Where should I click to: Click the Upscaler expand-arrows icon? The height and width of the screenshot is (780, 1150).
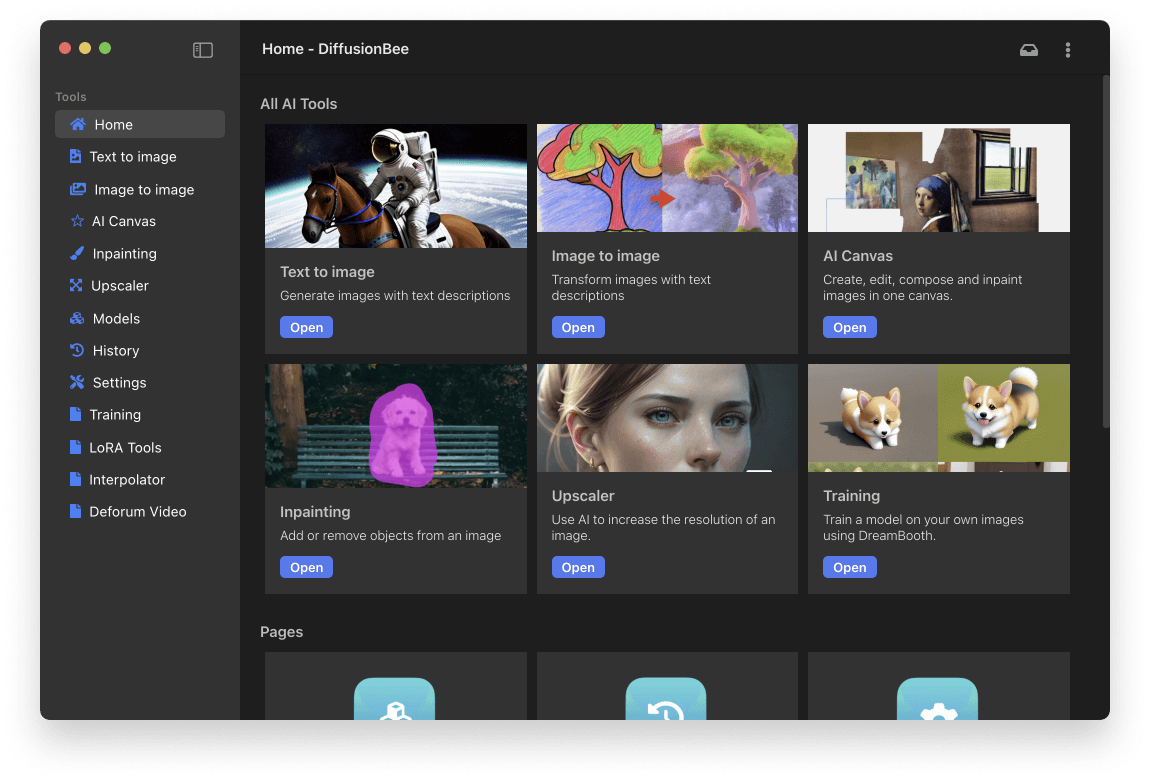pos(76,285)
